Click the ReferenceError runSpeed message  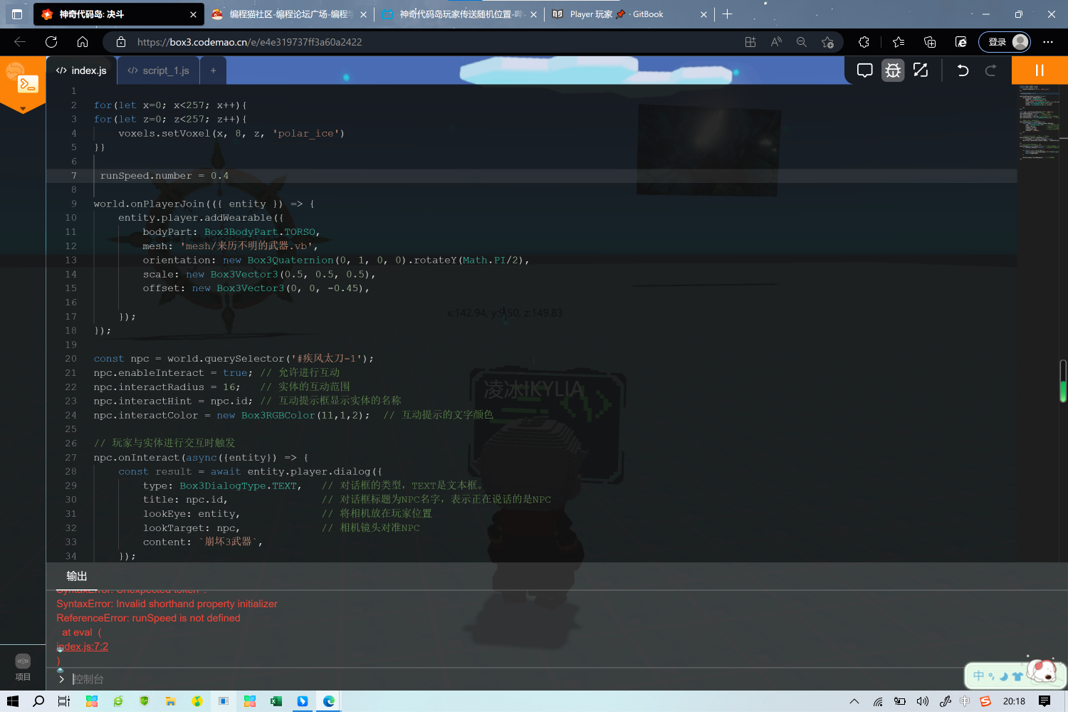(148, 618)
